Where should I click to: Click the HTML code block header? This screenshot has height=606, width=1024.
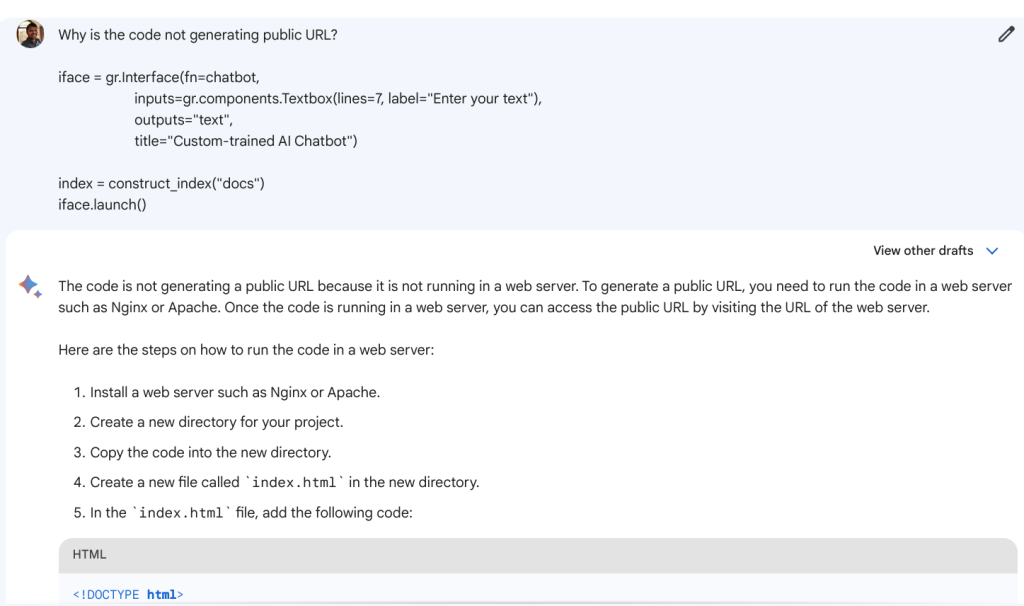tap(538, 554)
